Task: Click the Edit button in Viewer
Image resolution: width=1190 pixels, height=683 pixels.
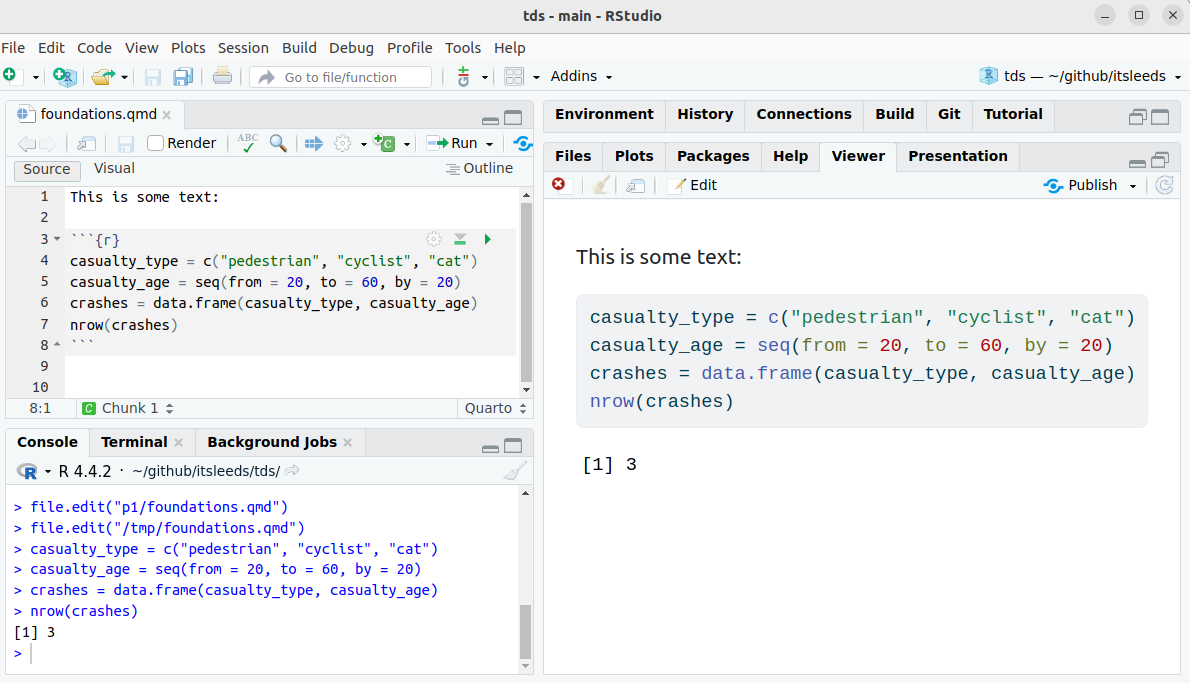Action: (x=692, y=185)
